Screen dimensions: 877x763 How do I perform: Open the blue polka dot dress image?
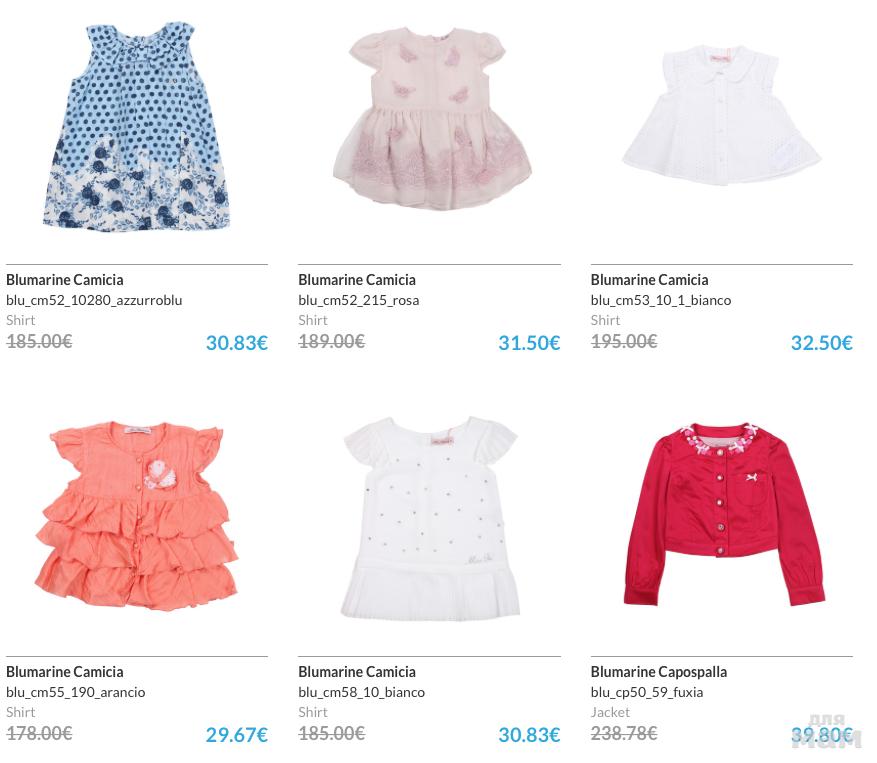click(x=136, y=126)
